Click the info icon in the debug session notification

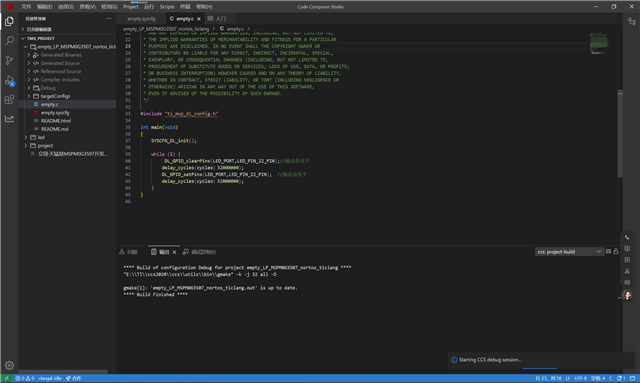point(454,360)
